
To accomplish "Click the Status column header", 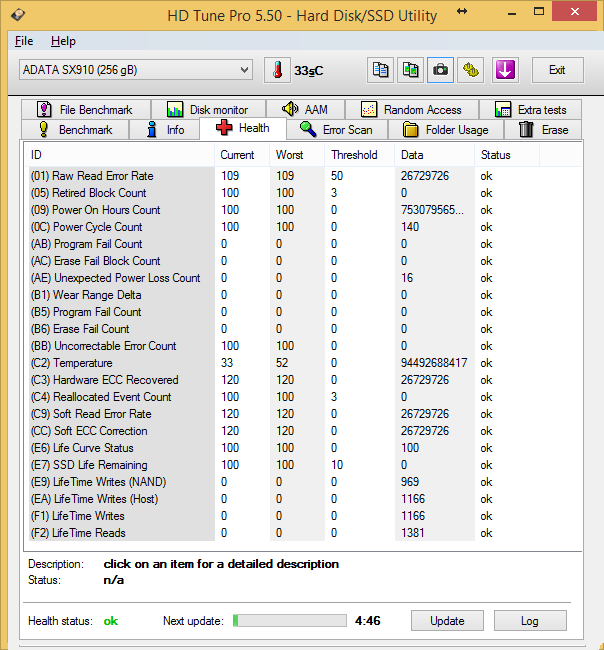I will click(x=507, y=155).
